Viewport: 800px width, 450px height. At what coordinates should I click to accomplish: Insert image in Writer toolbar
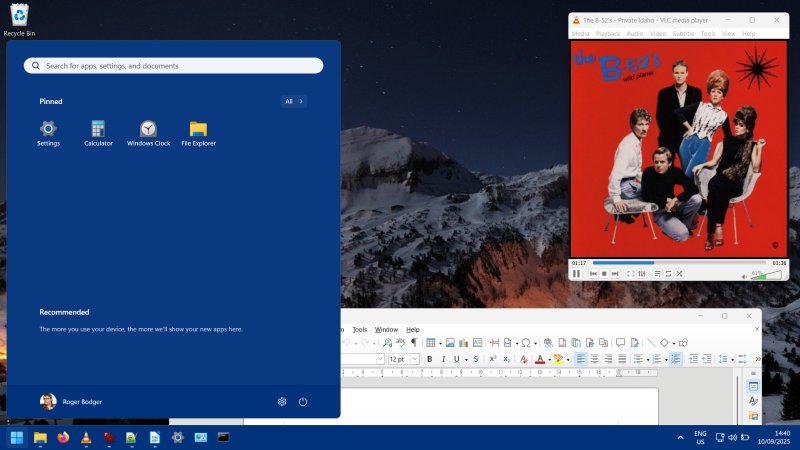click(x=450, y=343)
